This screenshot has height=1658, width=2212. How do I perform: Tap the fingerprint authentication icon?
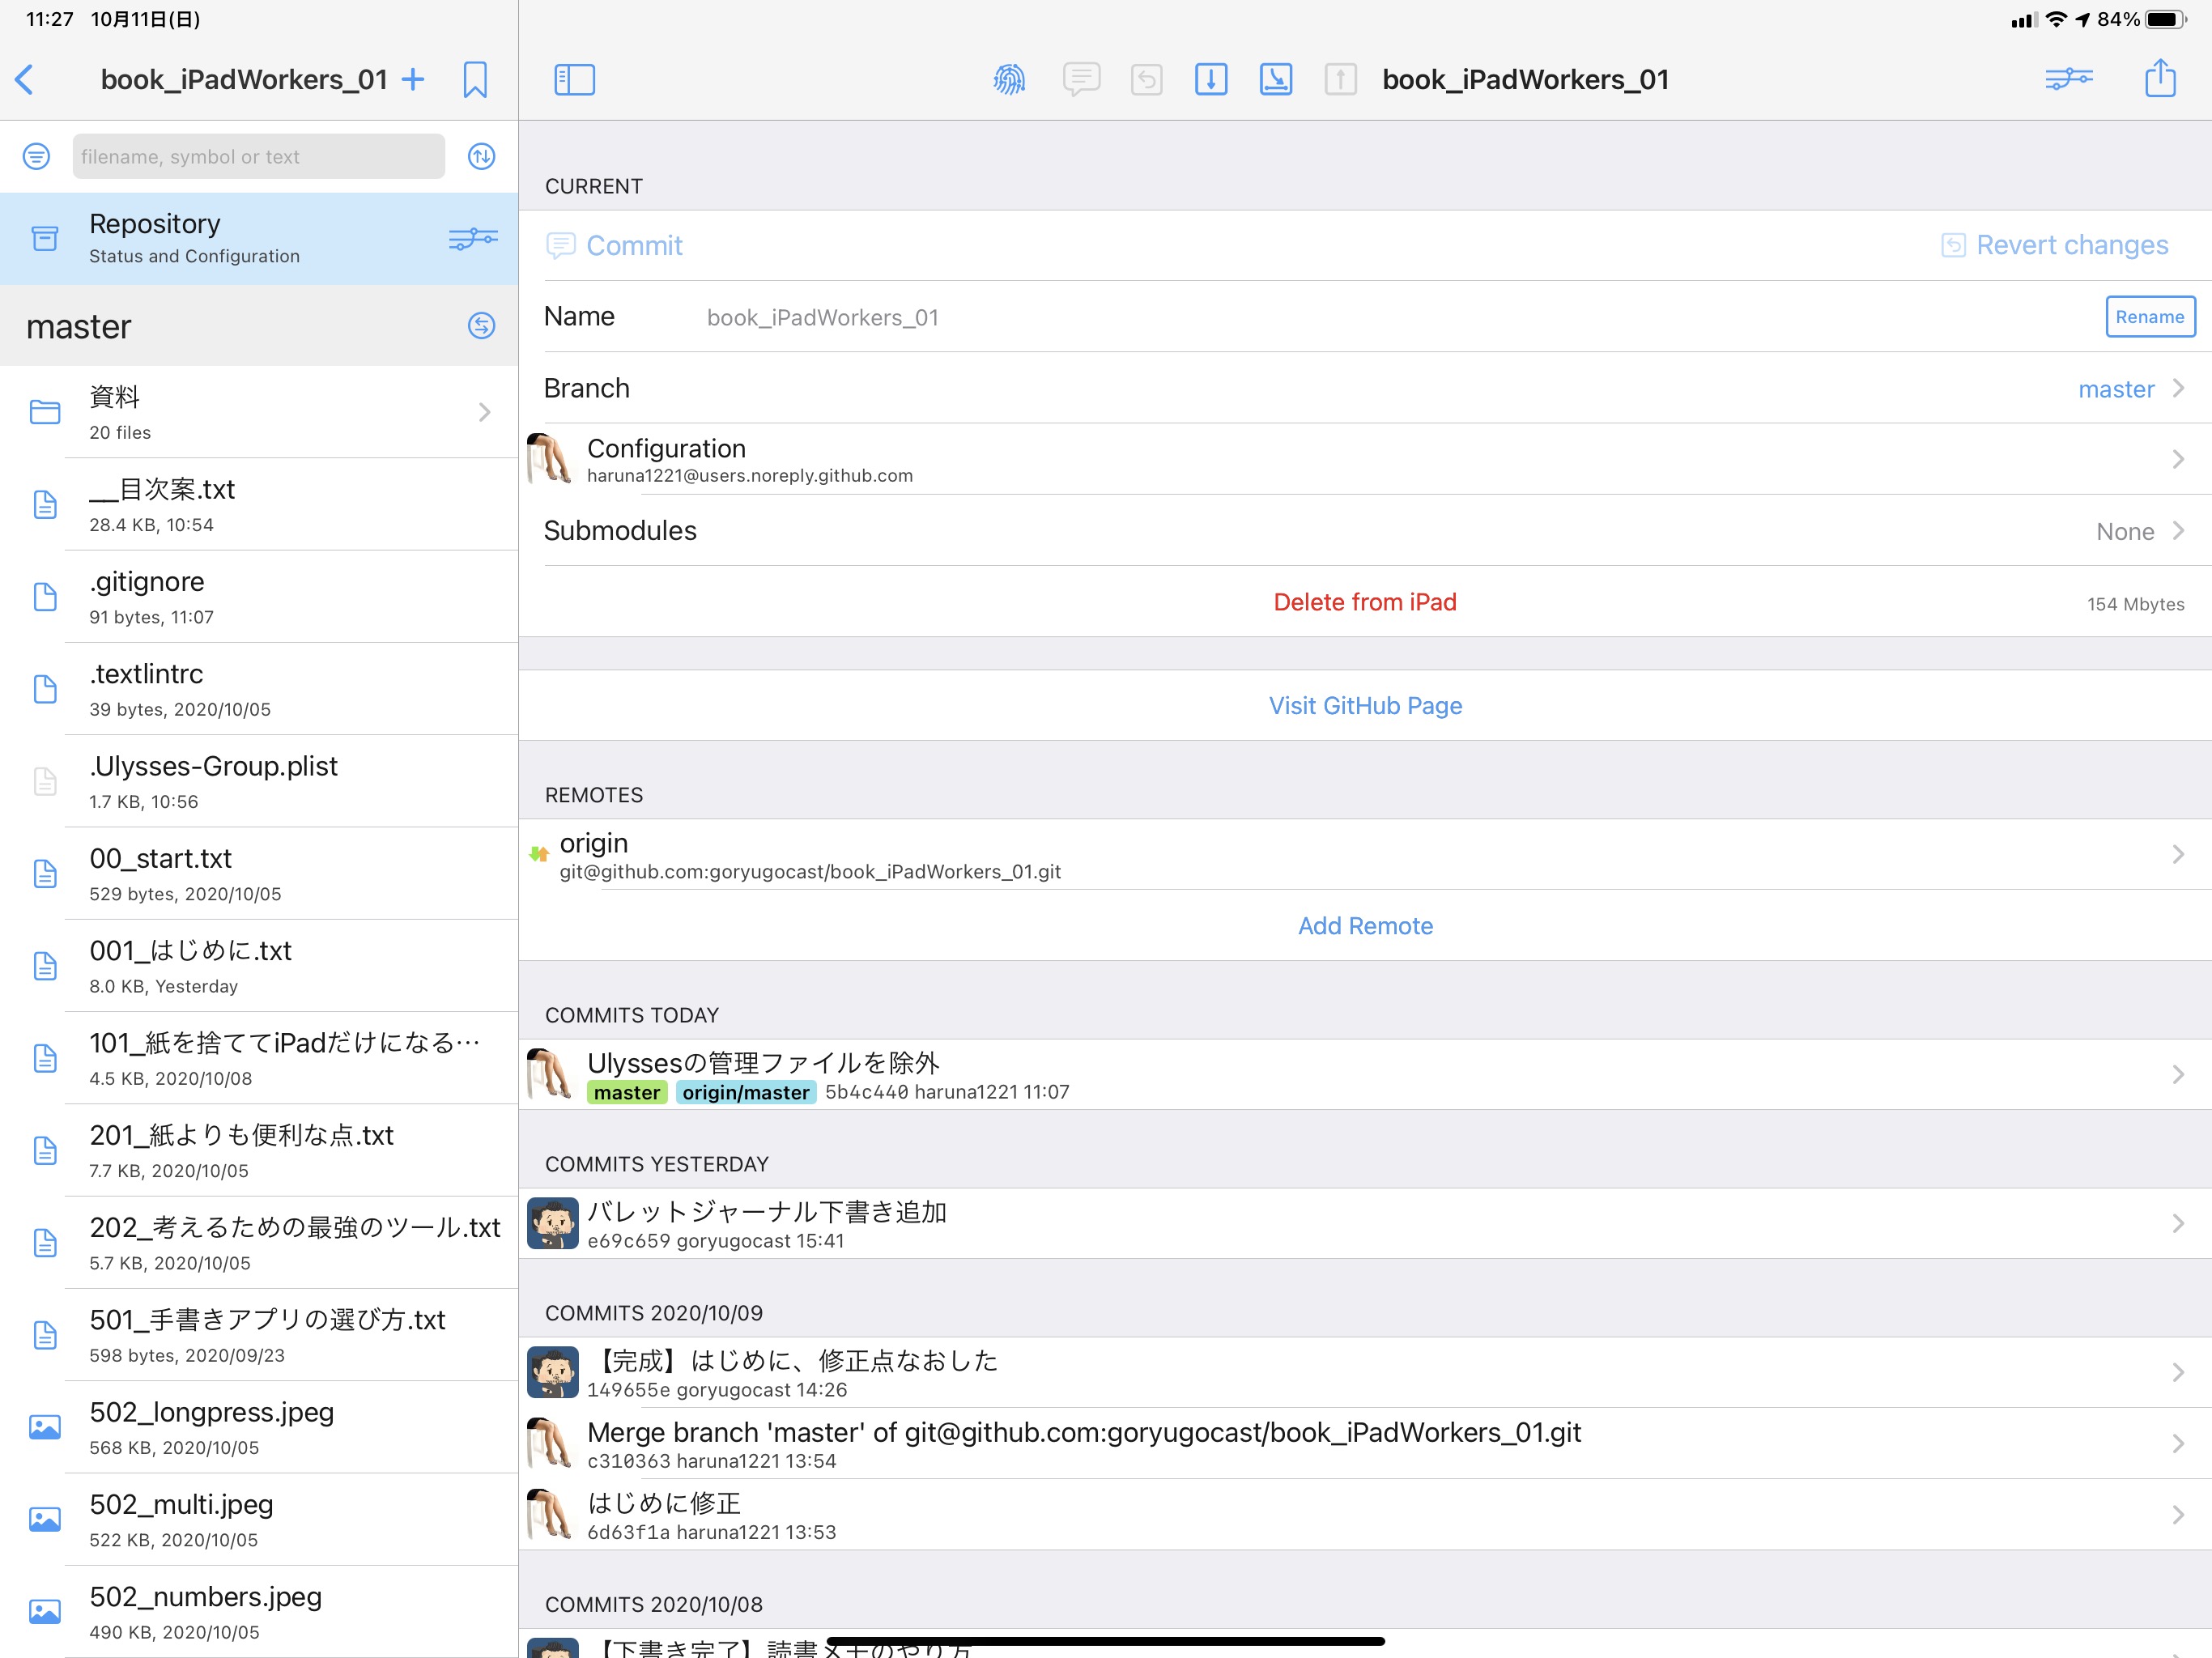1009,80
